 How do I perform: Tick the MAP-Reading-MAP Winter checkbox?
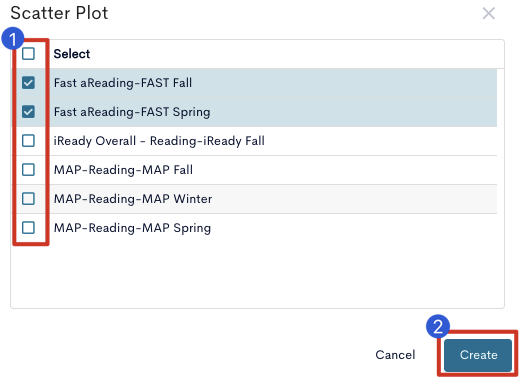pyautogui.click(x=28, y=199)
